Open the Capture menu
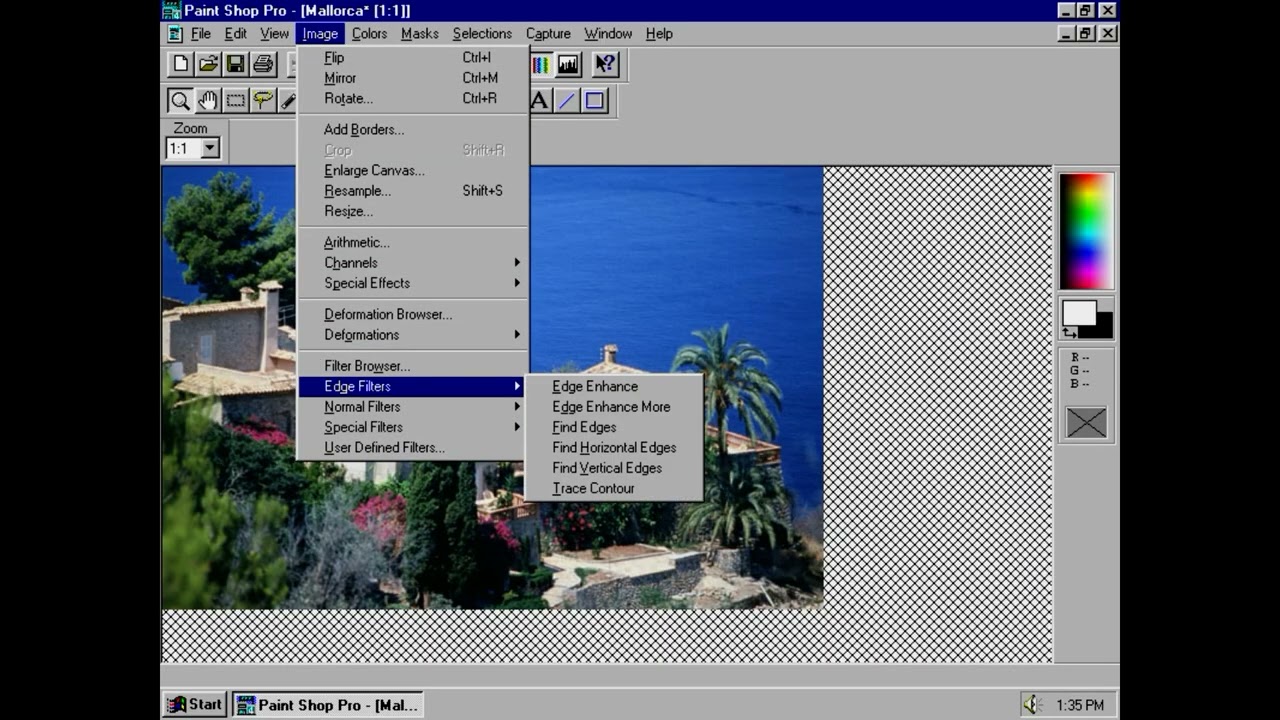1280x720 pixels. click(x=548, y=33)
